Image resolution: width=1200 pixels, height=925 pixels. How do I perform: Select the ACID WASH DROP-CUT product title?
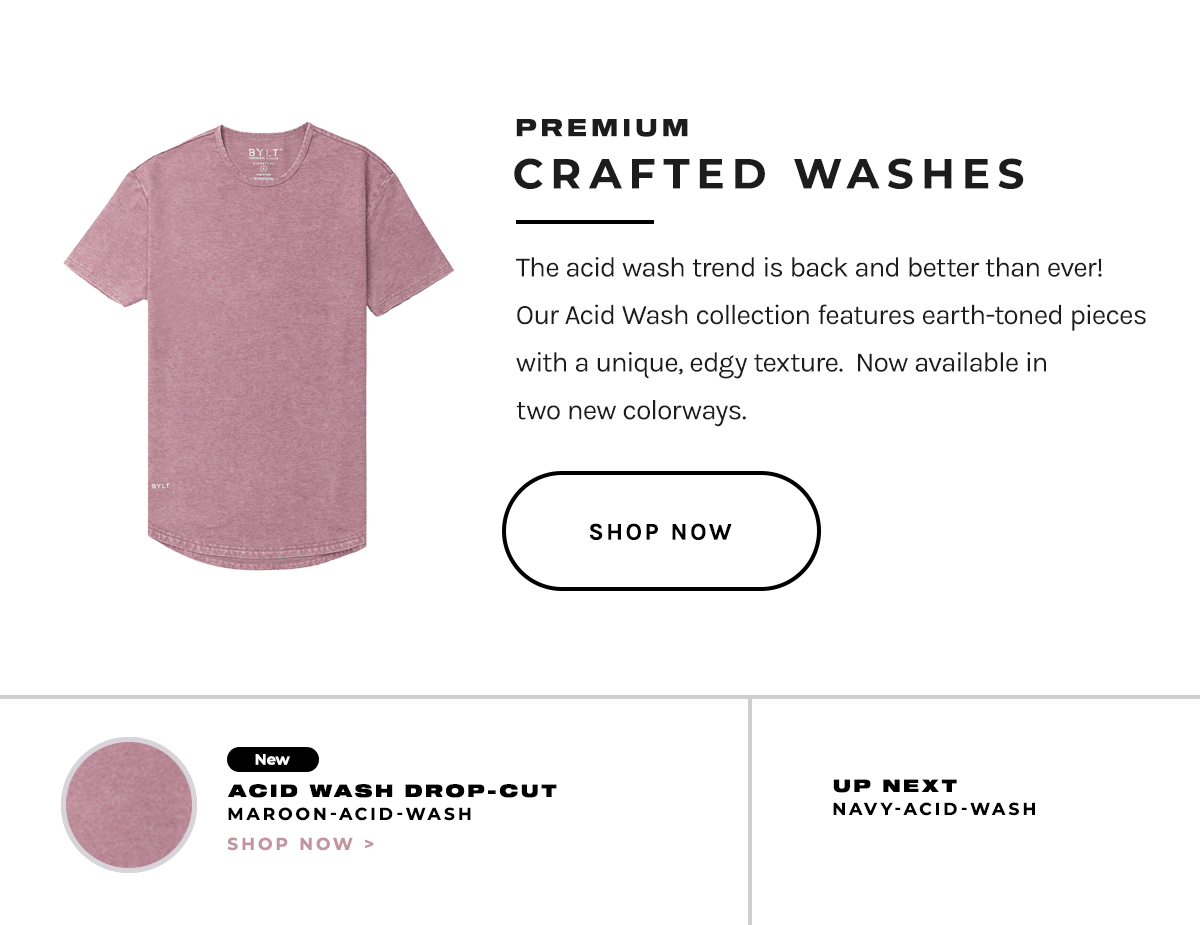click(x=393, y=790)
